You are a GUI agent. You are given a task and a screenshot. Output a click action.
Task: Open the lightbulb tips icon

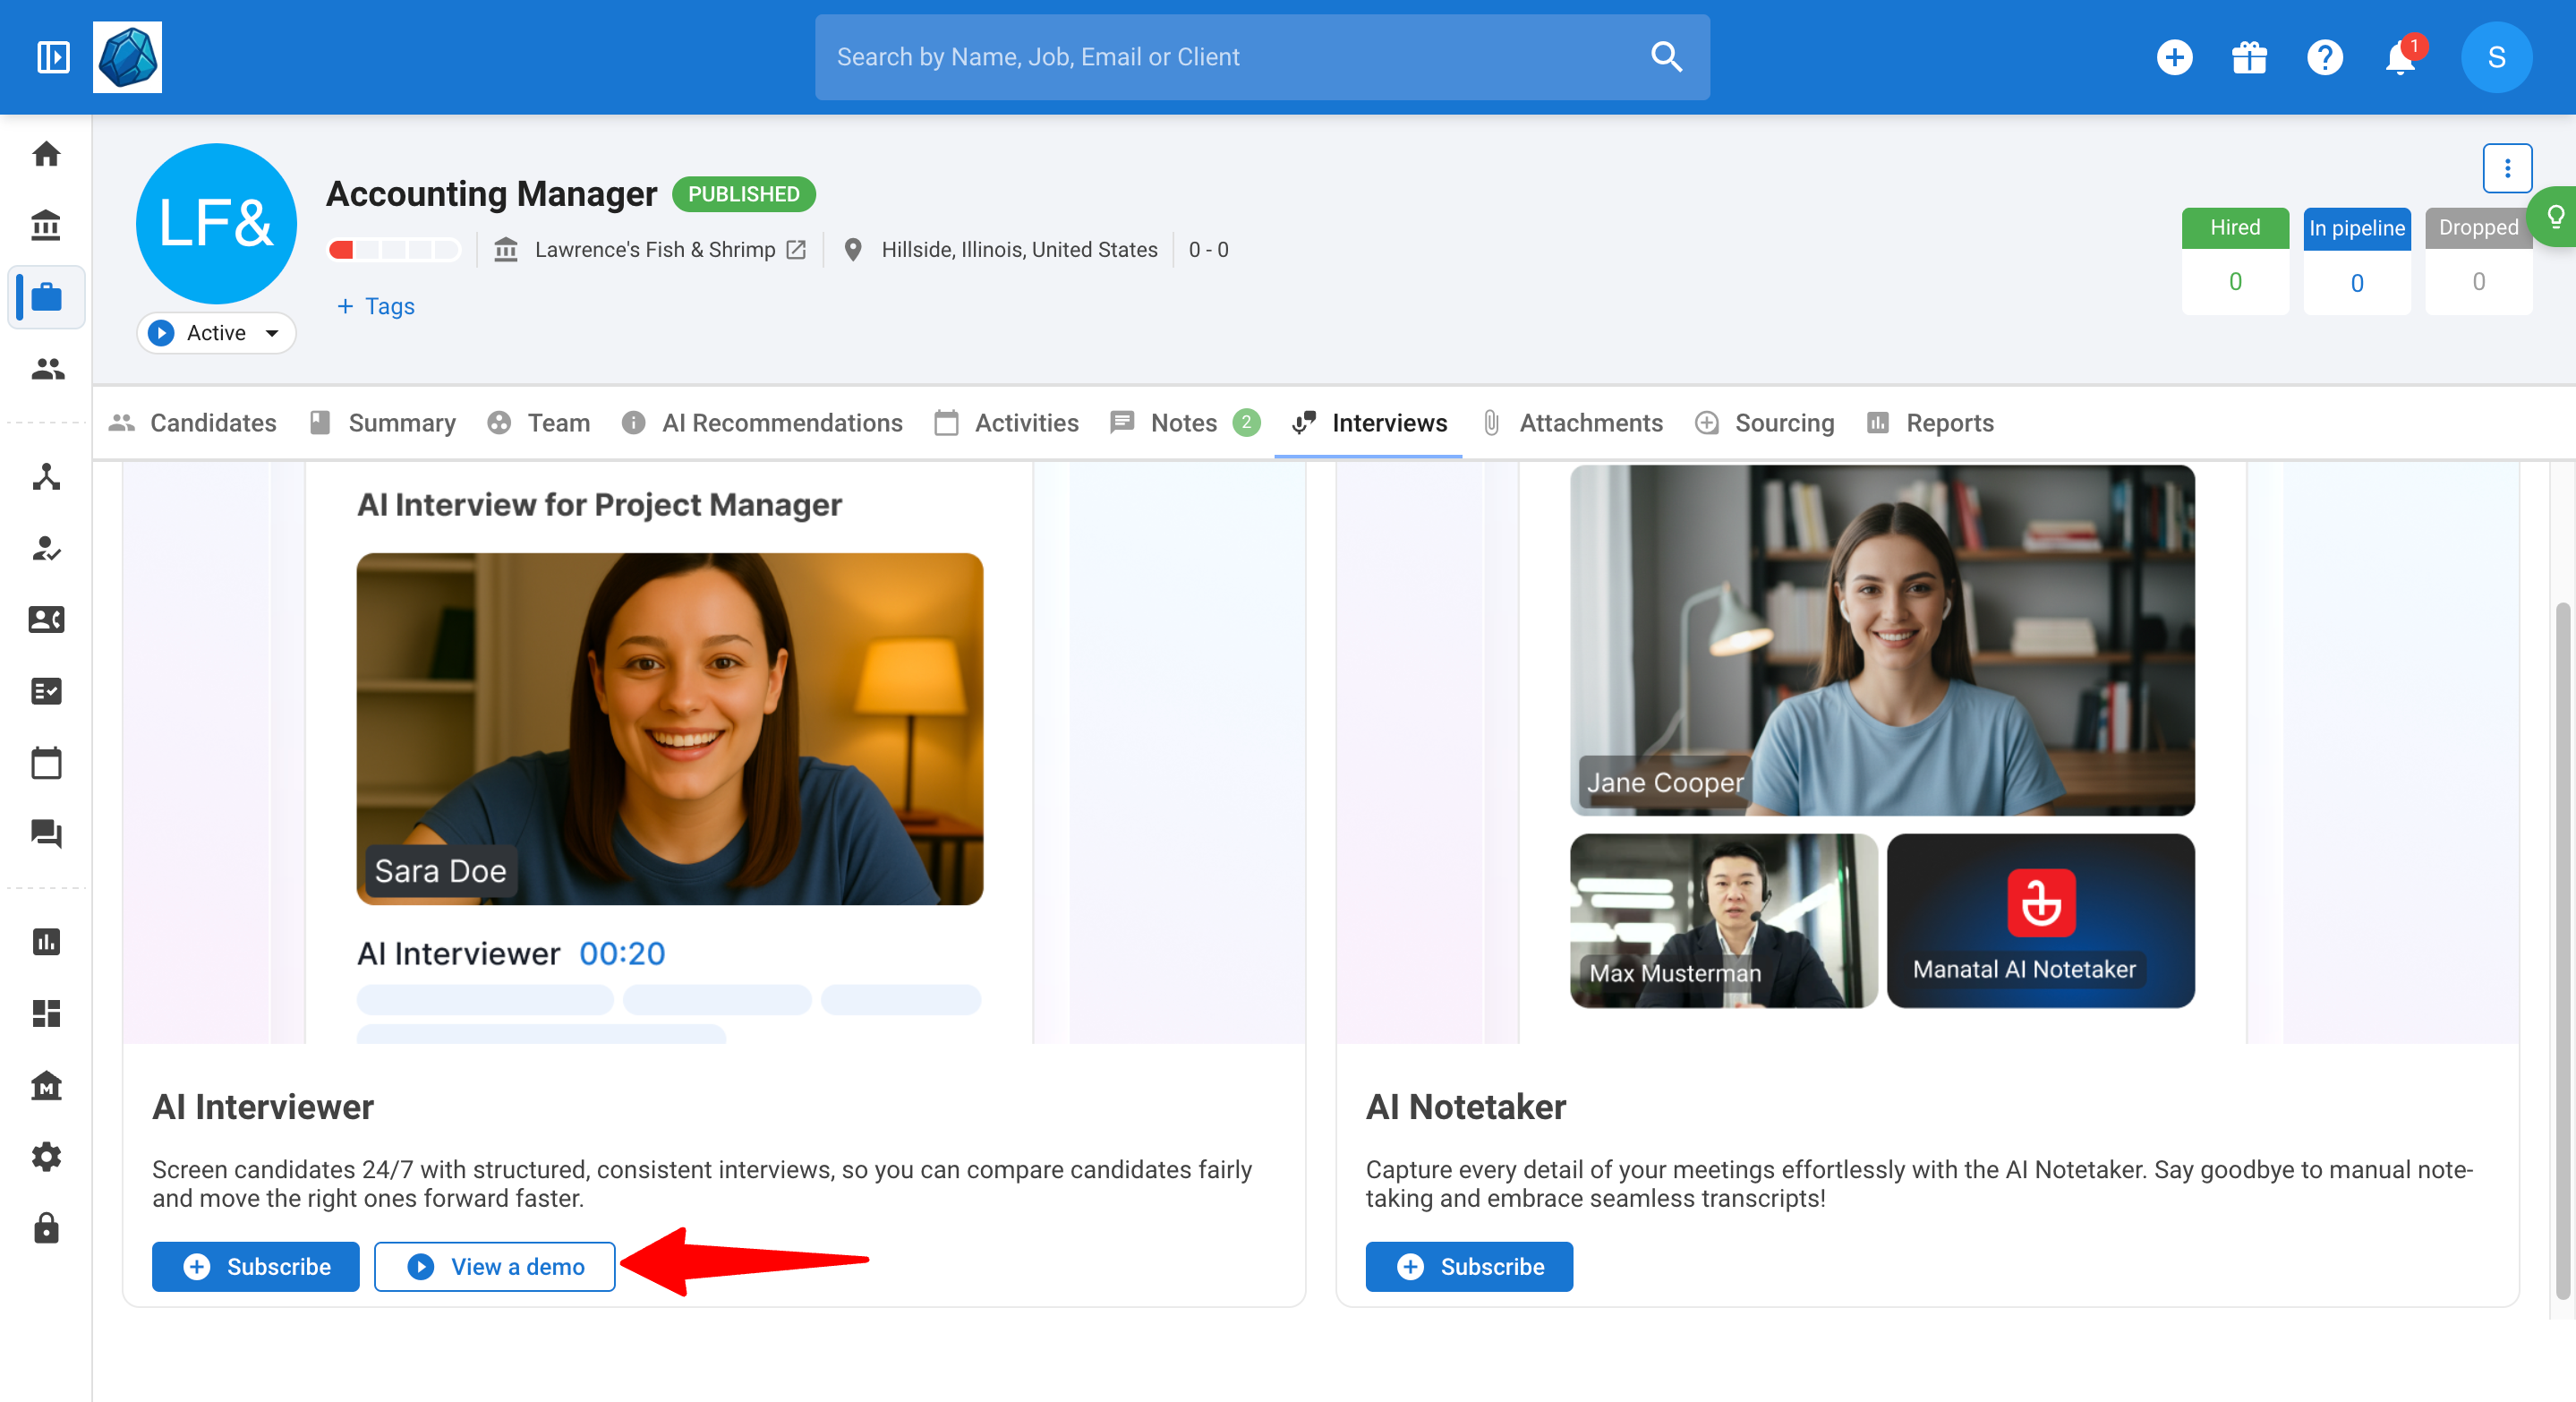click(2554, 216)
